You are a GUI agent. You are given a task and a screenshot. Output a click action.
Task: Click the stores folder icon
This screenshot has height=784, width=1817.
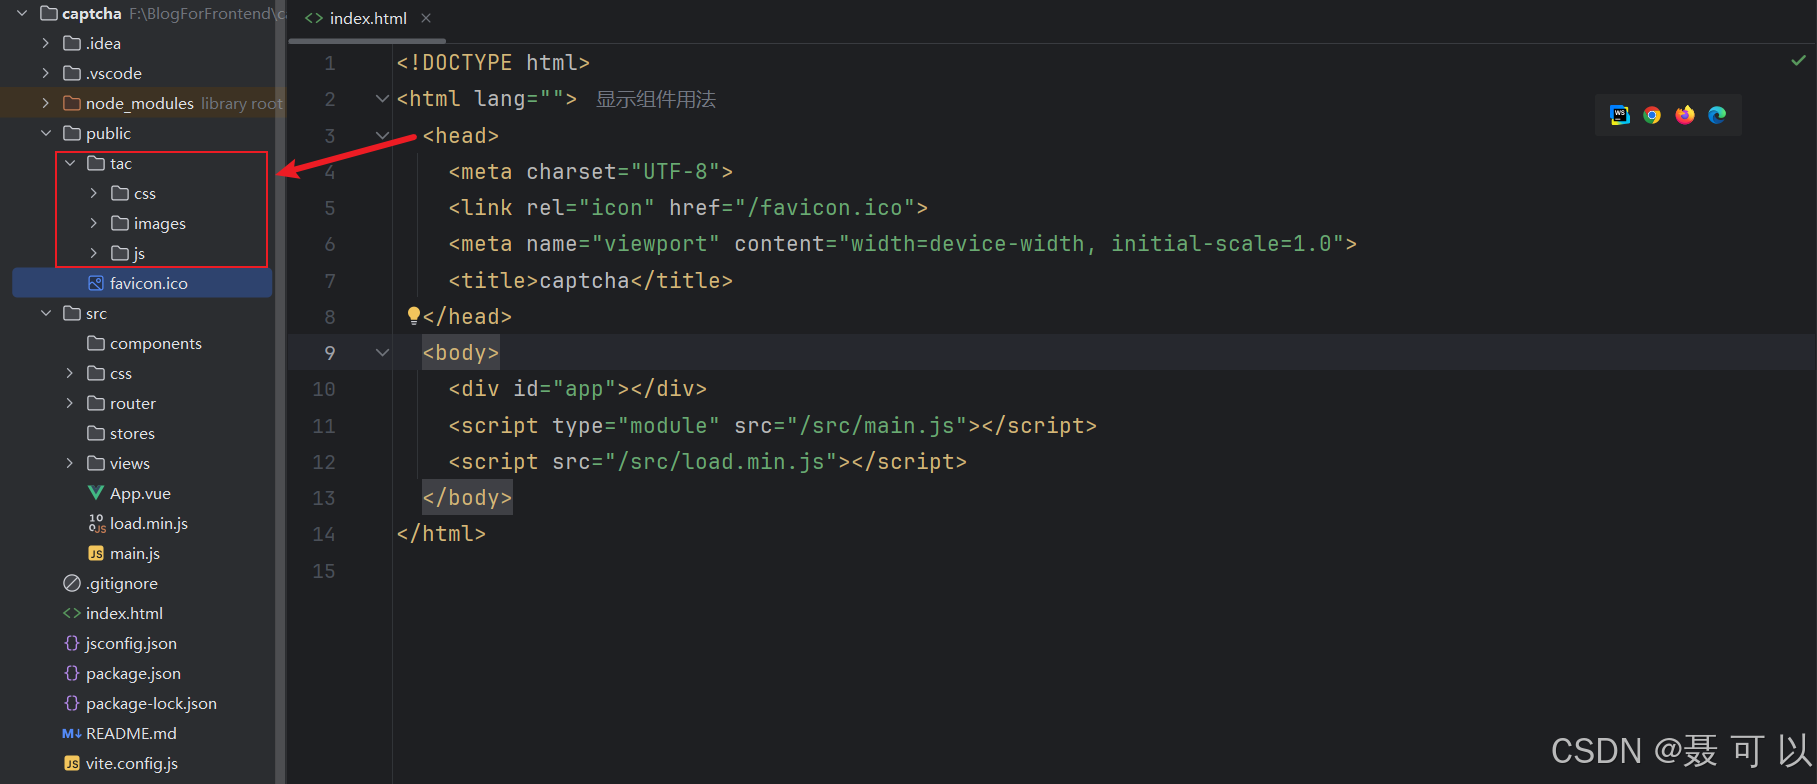pos(96,433)
